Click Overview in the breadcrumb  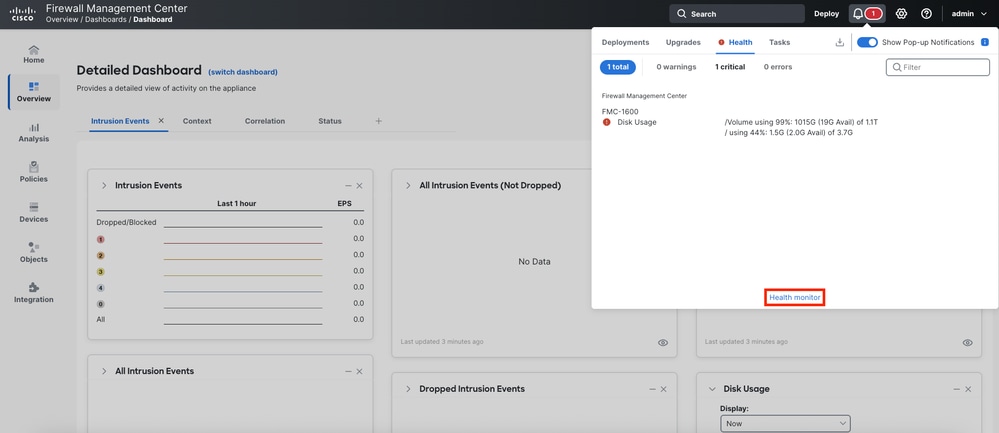pos(62,20)
